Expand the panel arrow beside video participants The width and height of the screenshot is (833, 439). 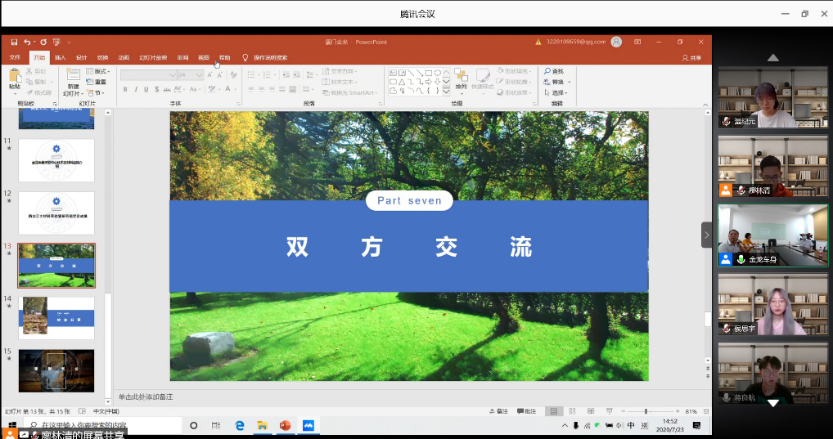pyautogui.click(x=707, y=234)
